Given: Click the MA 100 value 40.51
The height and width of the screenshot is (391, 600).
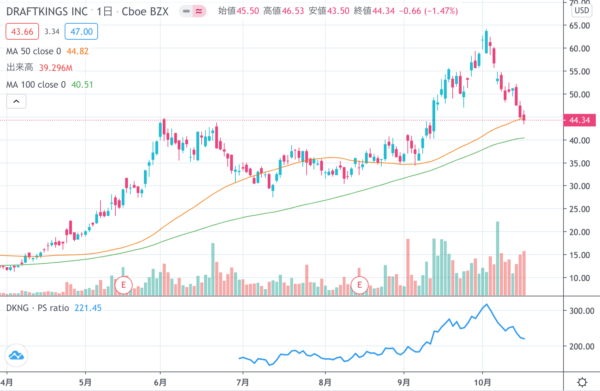Looking at the screenshot, I should (82, 85).
